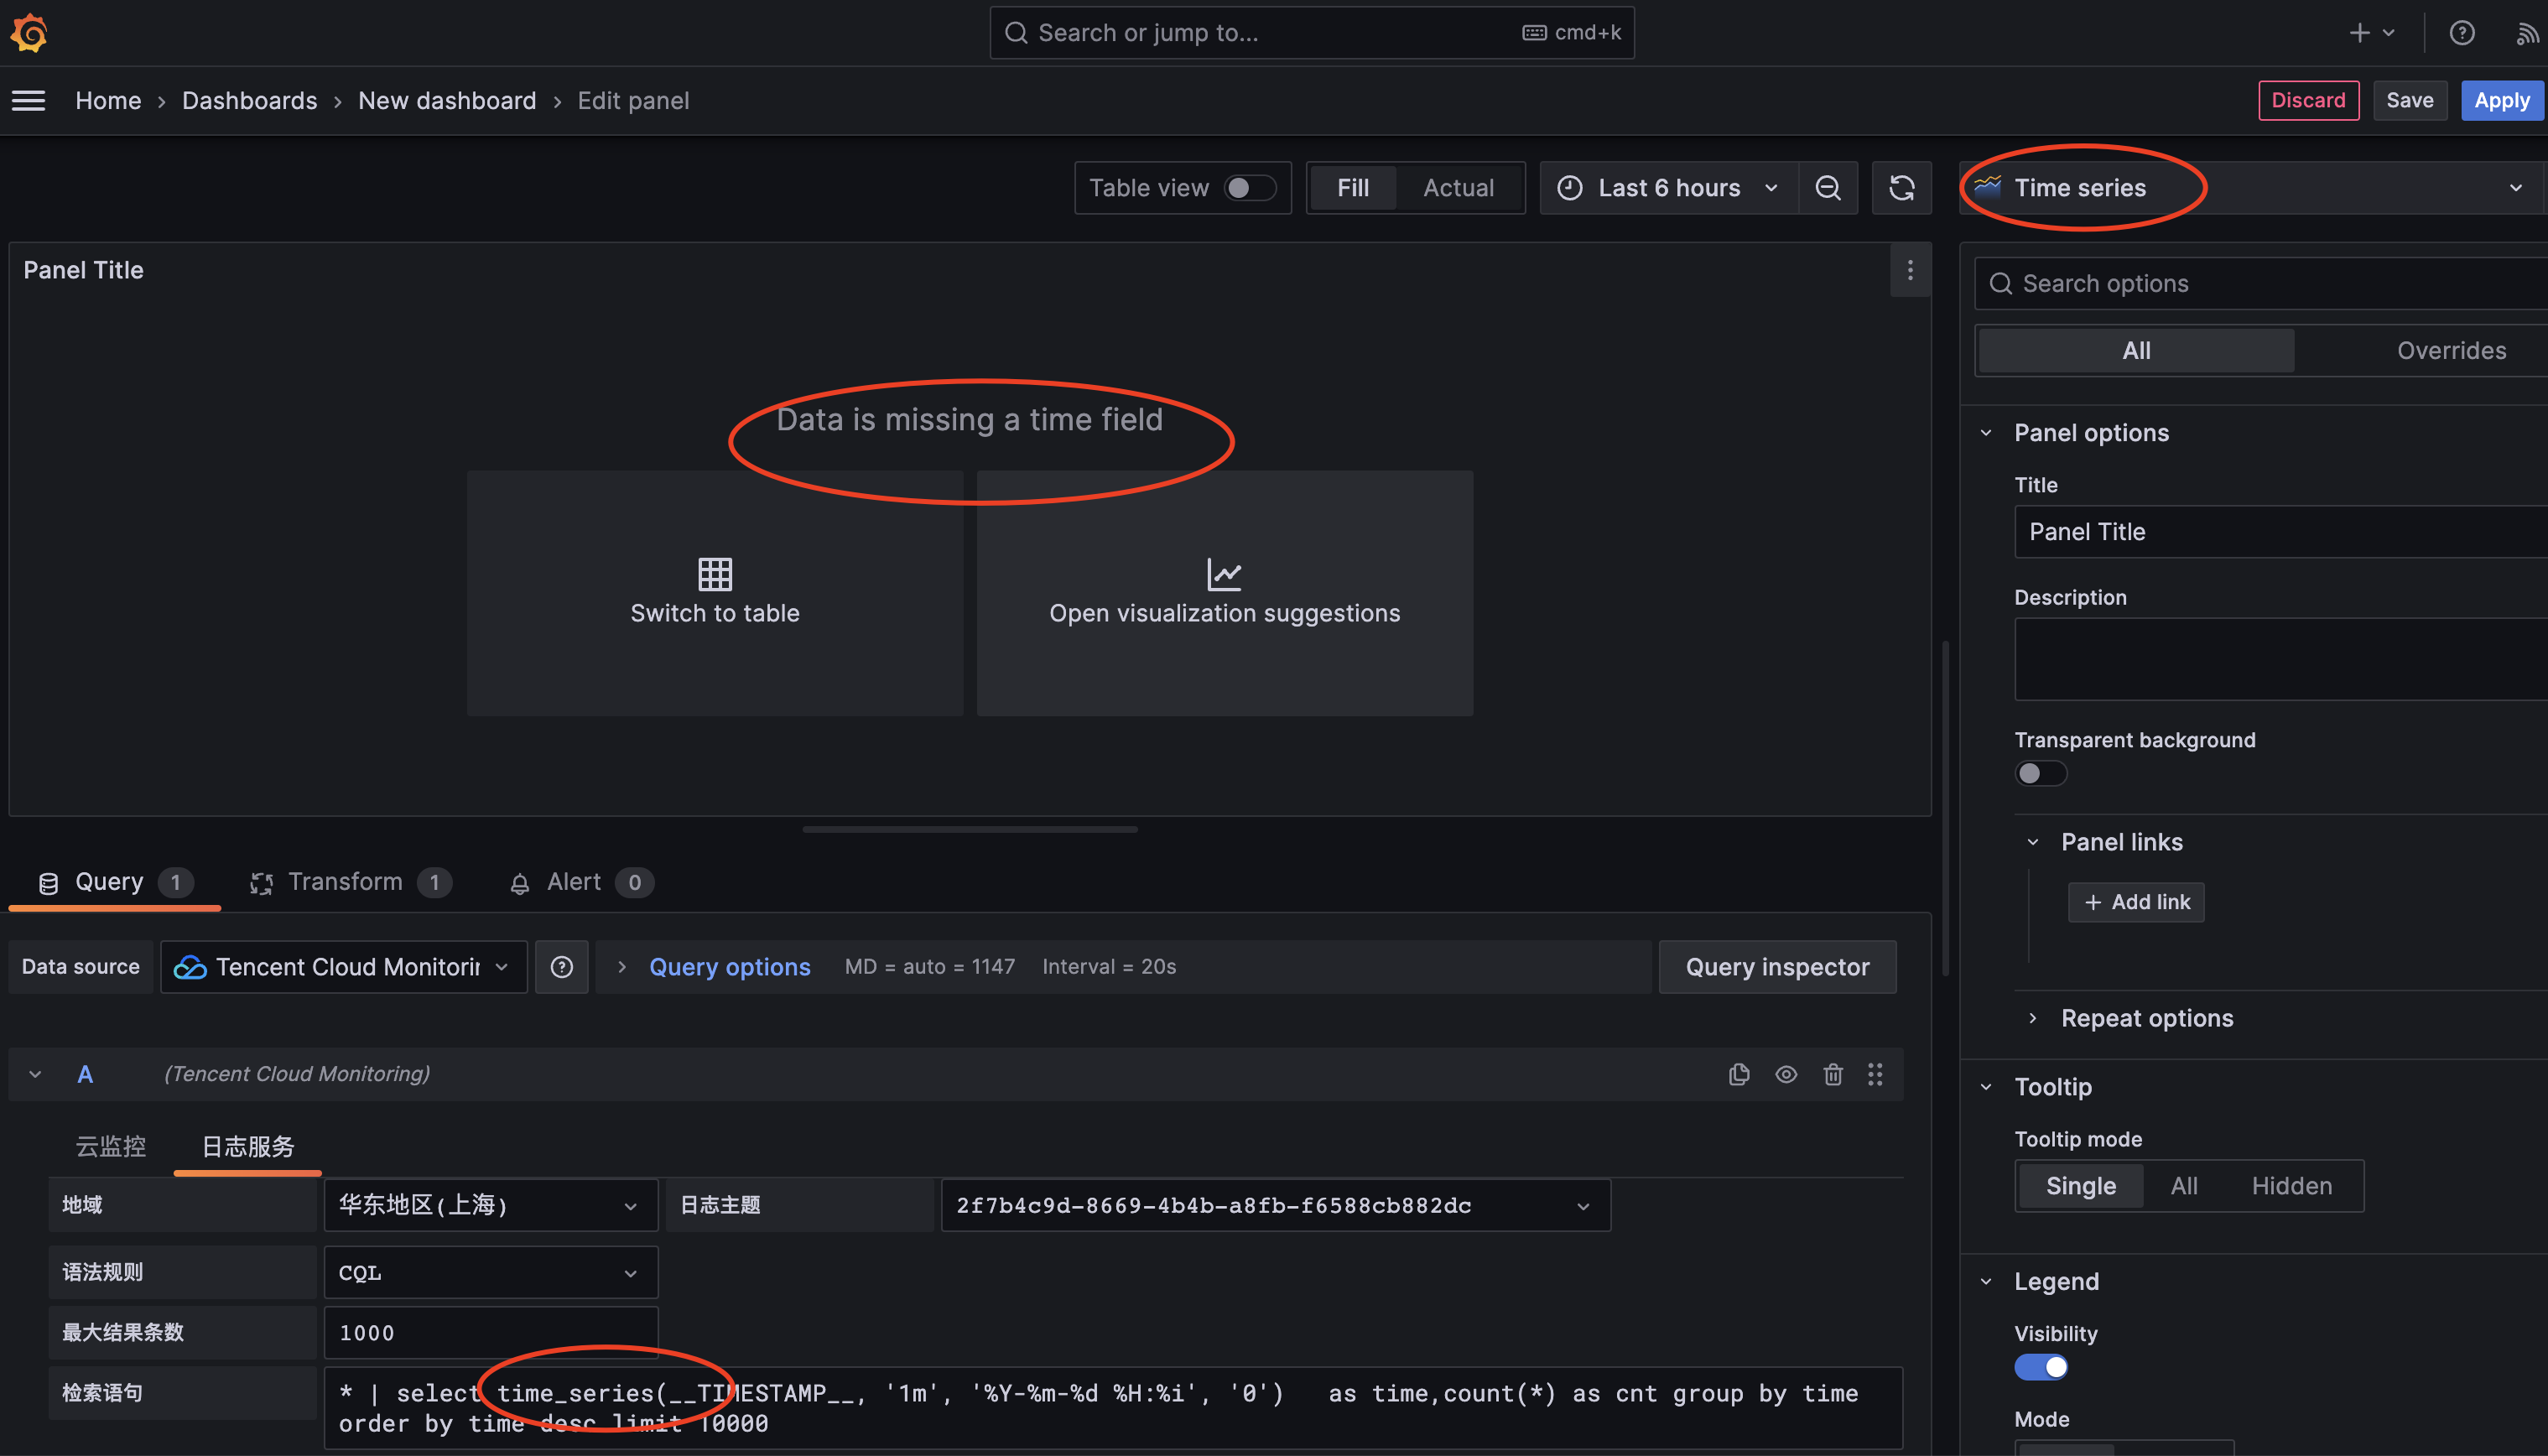Open the Query inspector
2548x1456 pixels.
pyautogui.click(x=1777, y=966)
